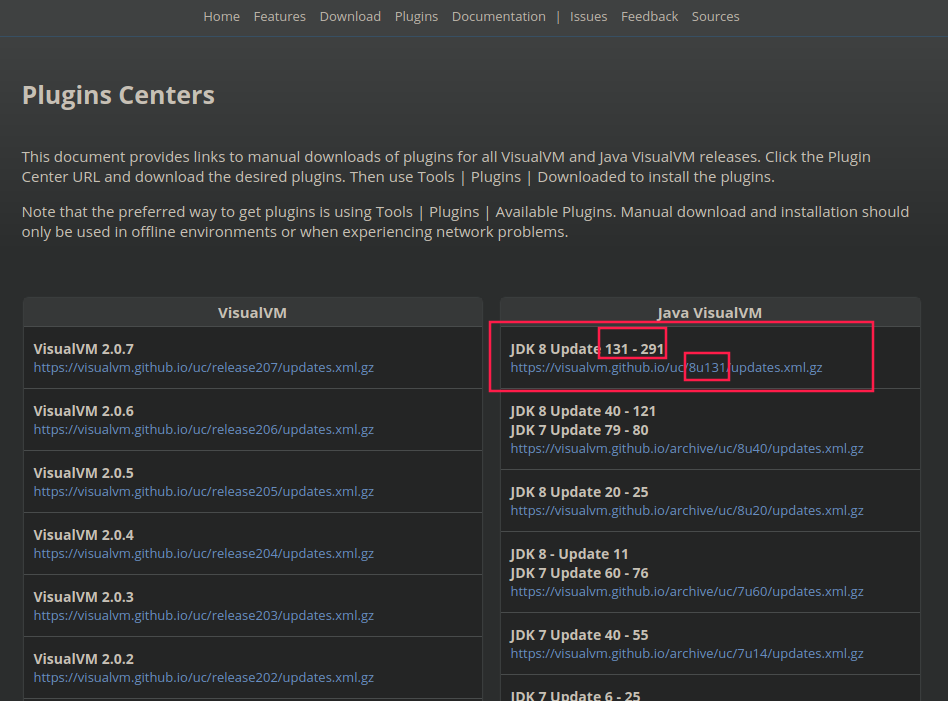Click the Feedback navigation link
Viewport: 948px width, 701px height.
coord(649,16)
